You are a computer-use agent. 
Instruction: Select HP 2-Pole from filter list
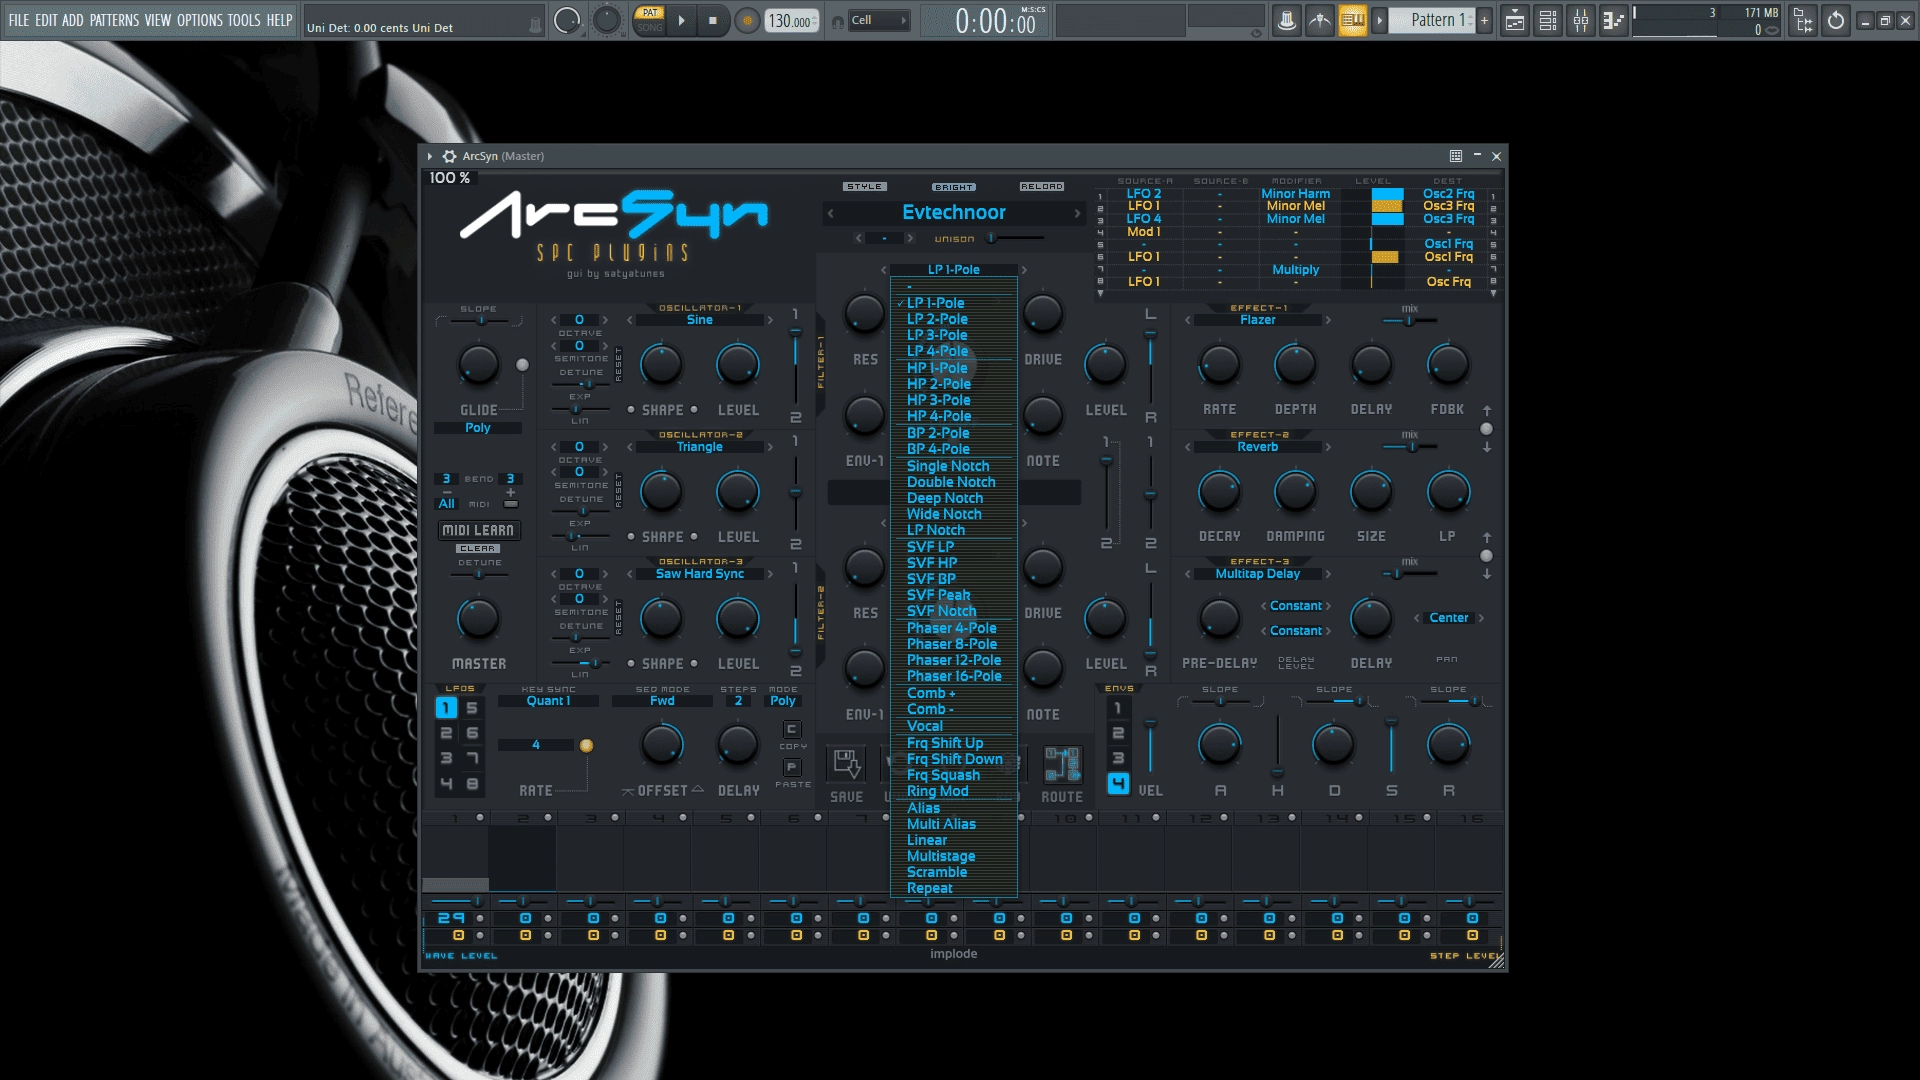click(954, 384)
